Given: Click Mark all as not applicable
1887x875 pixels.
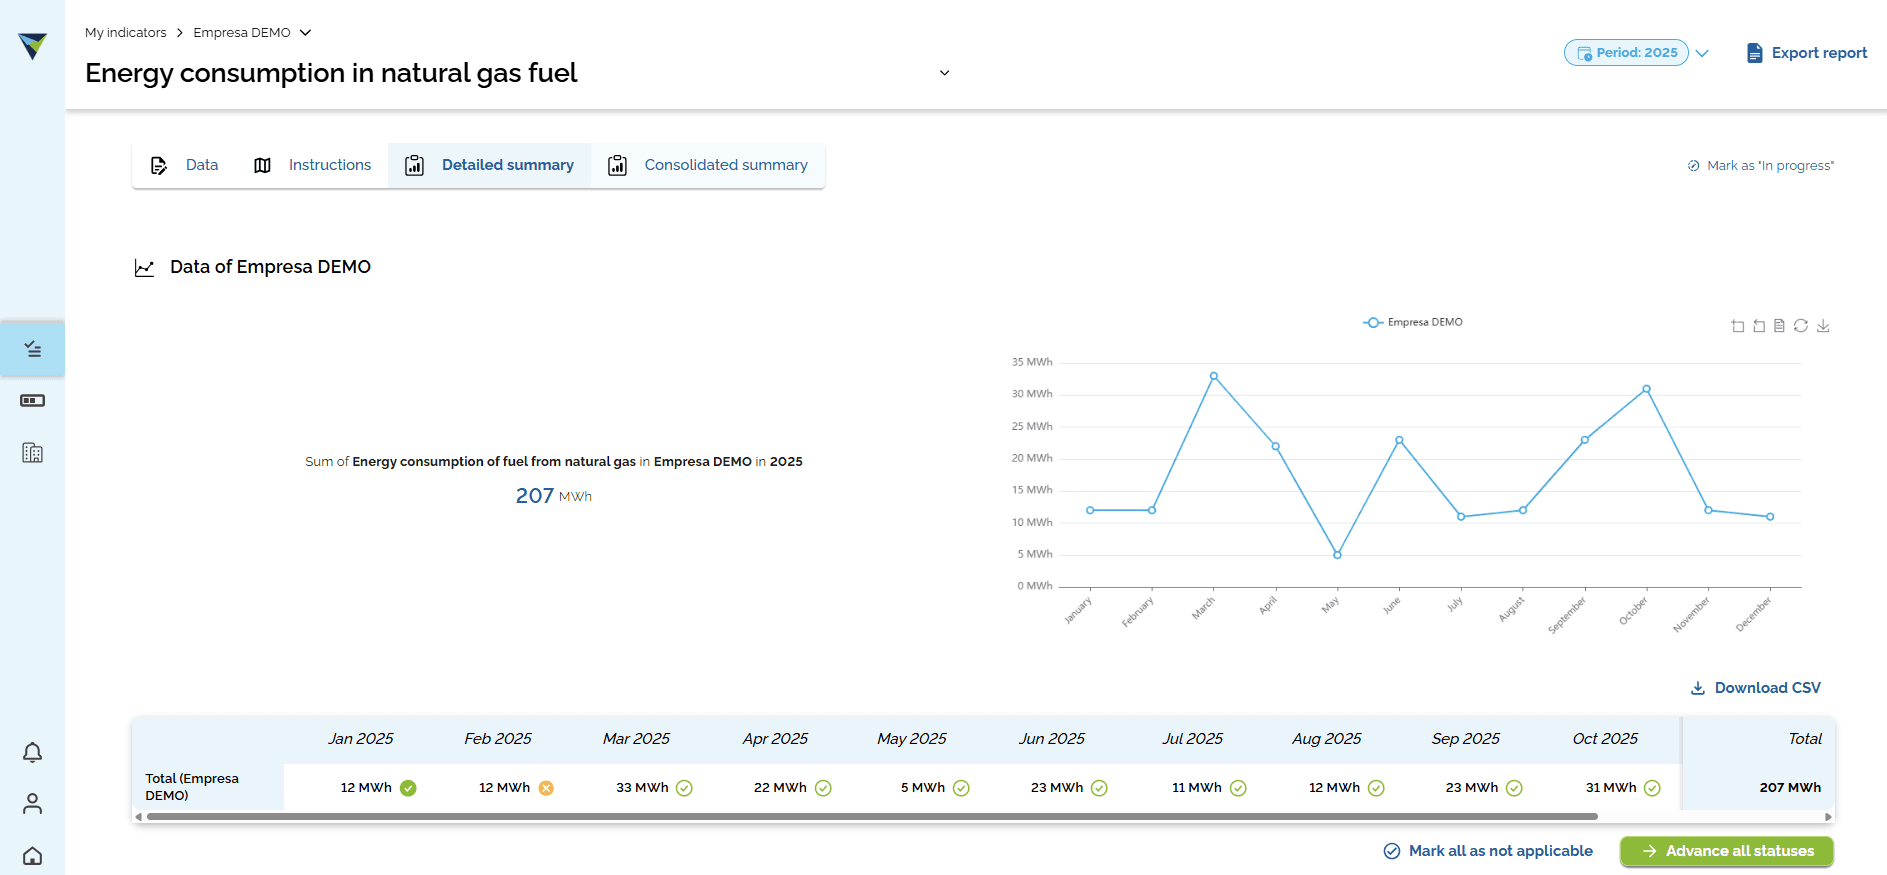Looking at the screenshot, I should coord(1488,851).
